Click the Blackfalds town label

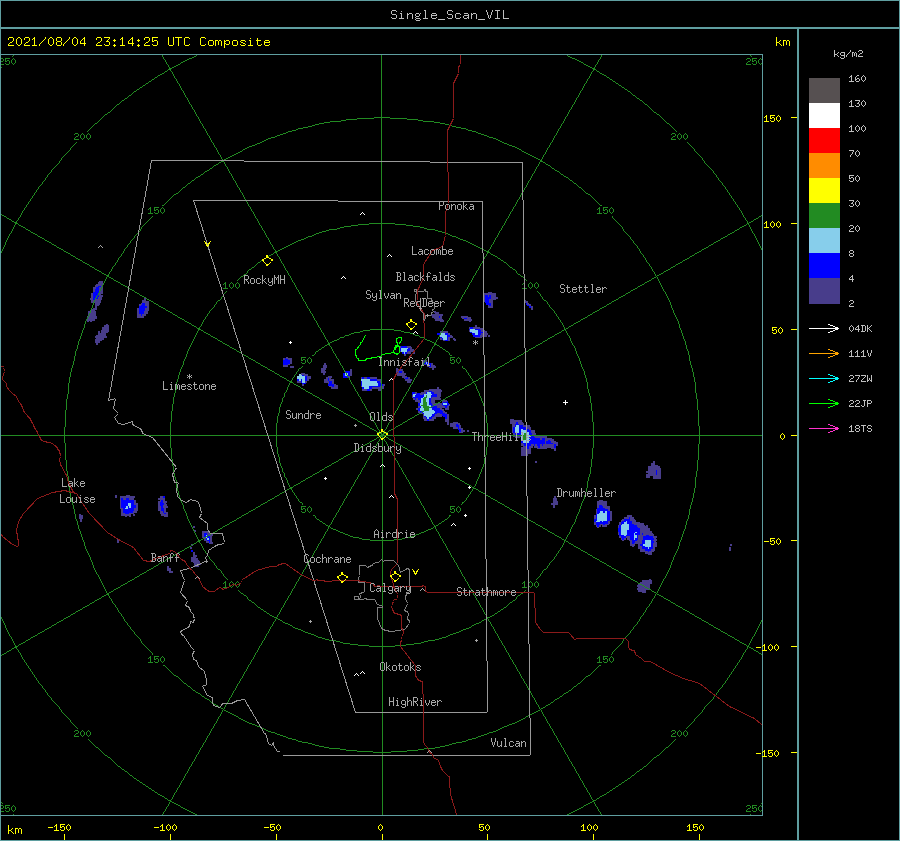pos(425,277)
